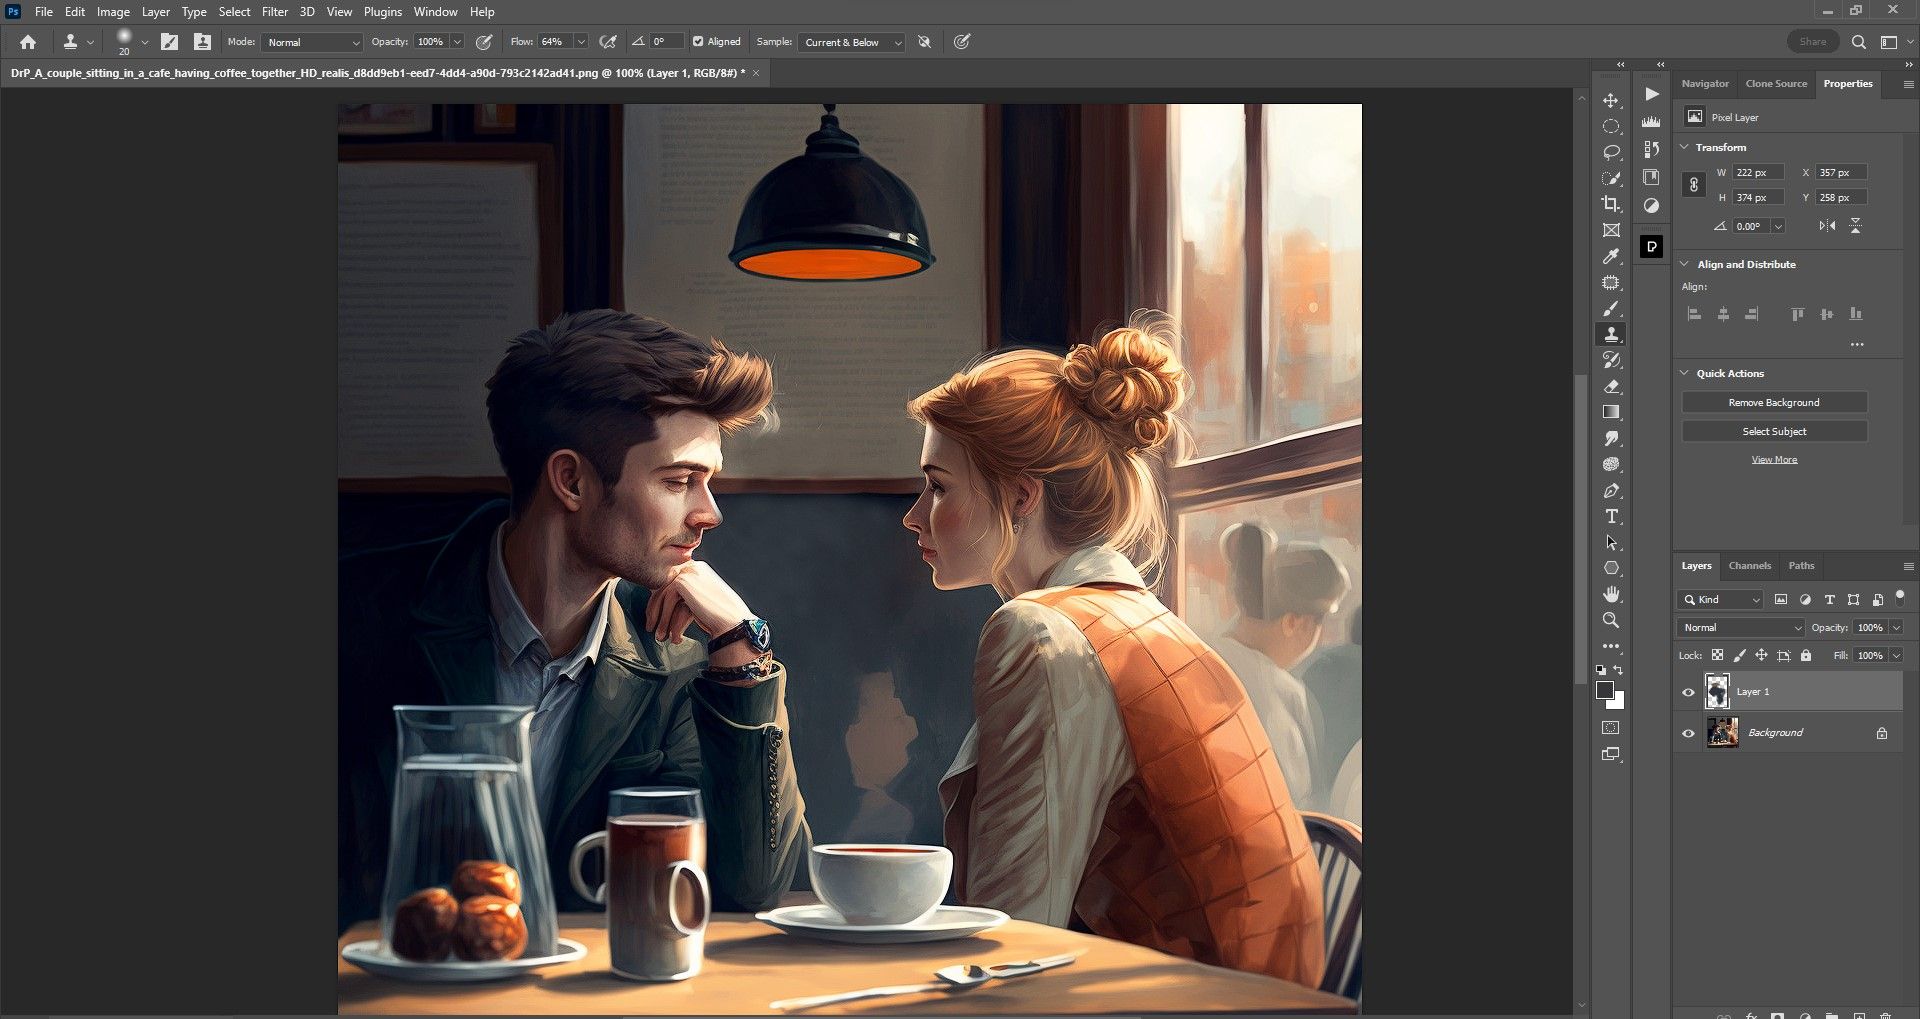This screenshot has height=1019, width=1920.
Task: Select the Hand tool
Action: [x=1611, y=594]
